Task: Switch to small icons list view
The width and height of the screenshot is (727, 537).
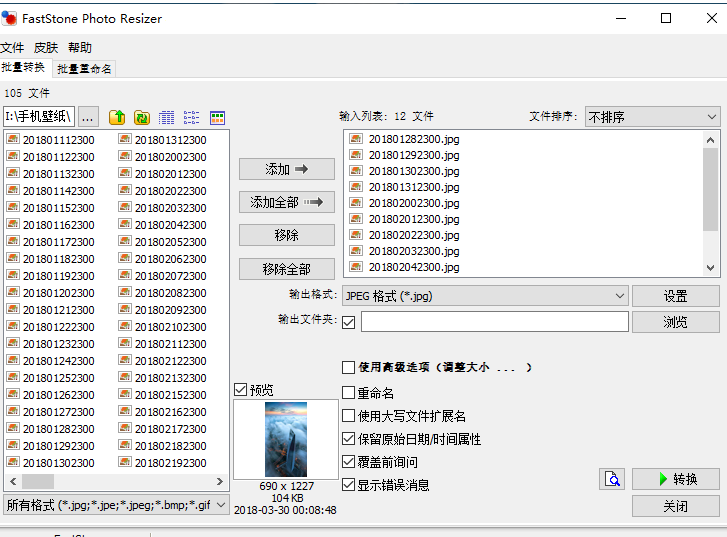Action: [191, 117]
